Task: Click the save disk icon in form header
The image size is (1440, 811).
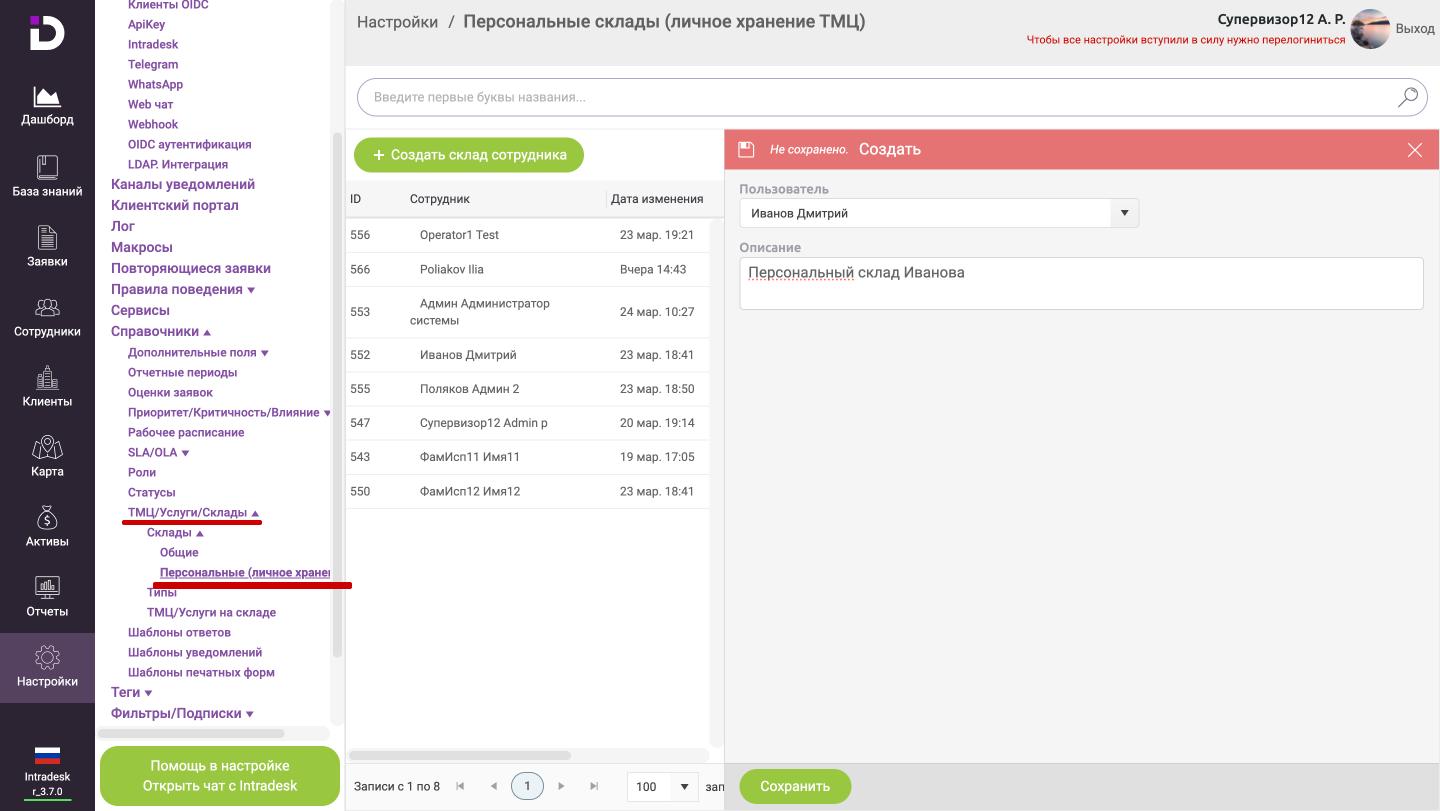Action: pos(745,149)
